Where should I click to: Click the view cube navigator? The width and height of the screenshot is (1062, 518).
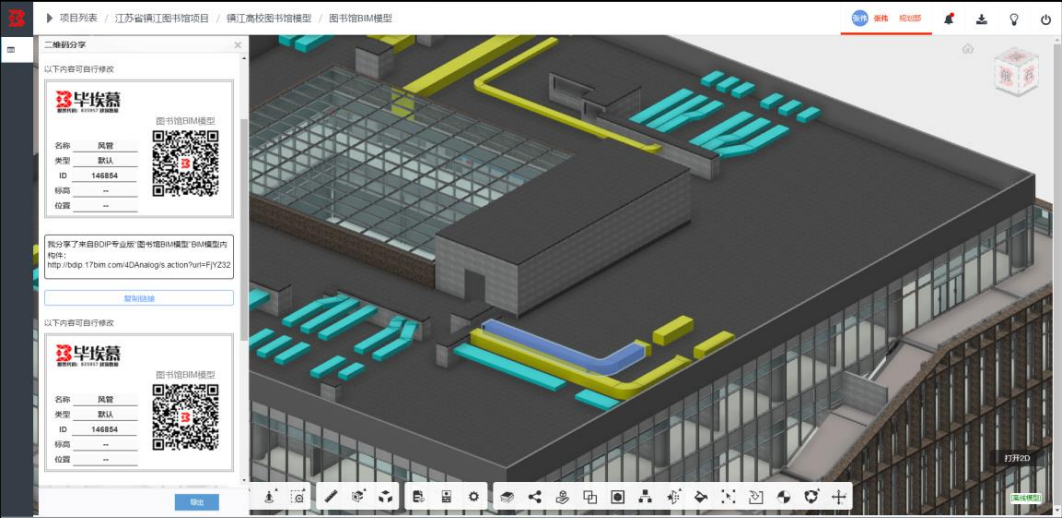(x=1015, y=70)
